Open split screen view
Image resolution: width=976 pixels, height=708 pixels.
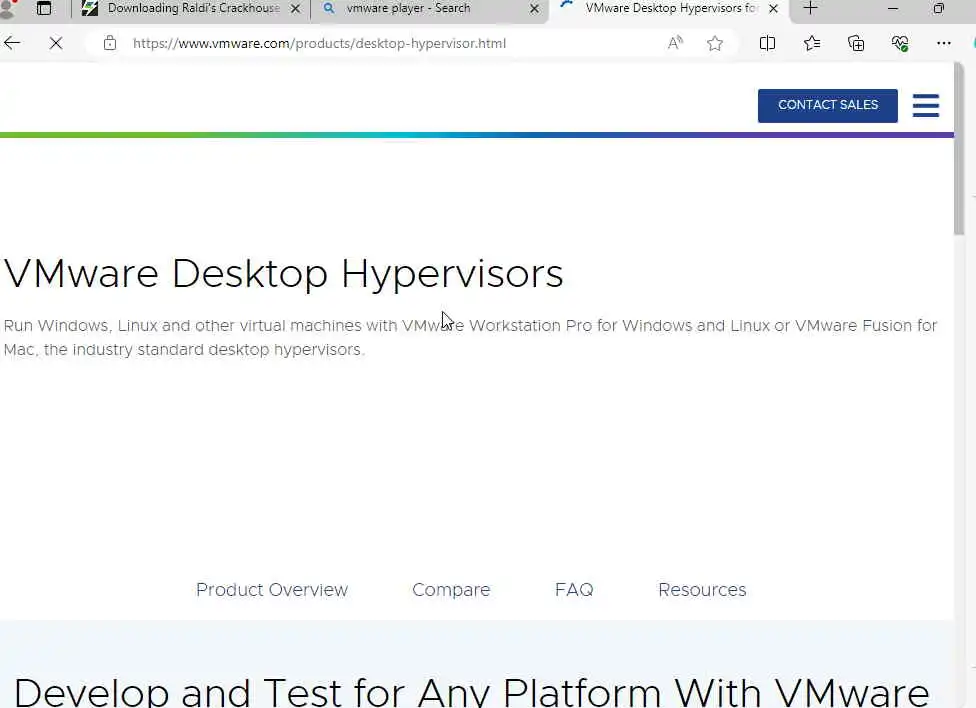point(767,43)
